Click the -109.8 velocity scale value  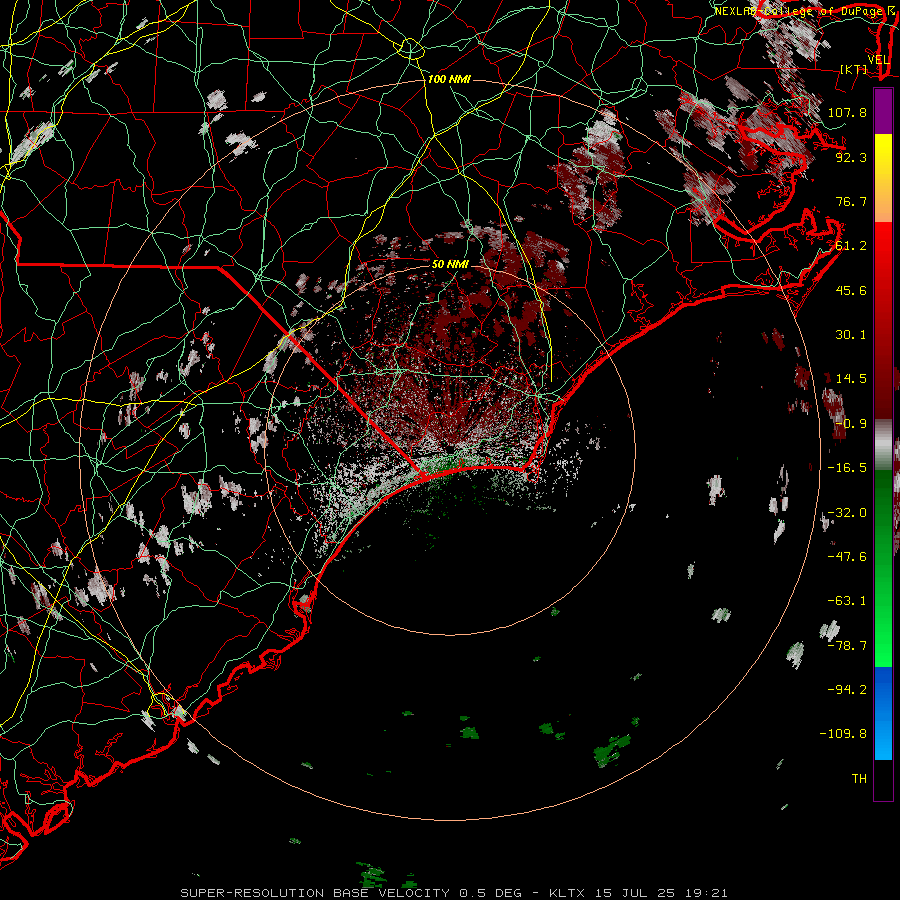point(843,734)
